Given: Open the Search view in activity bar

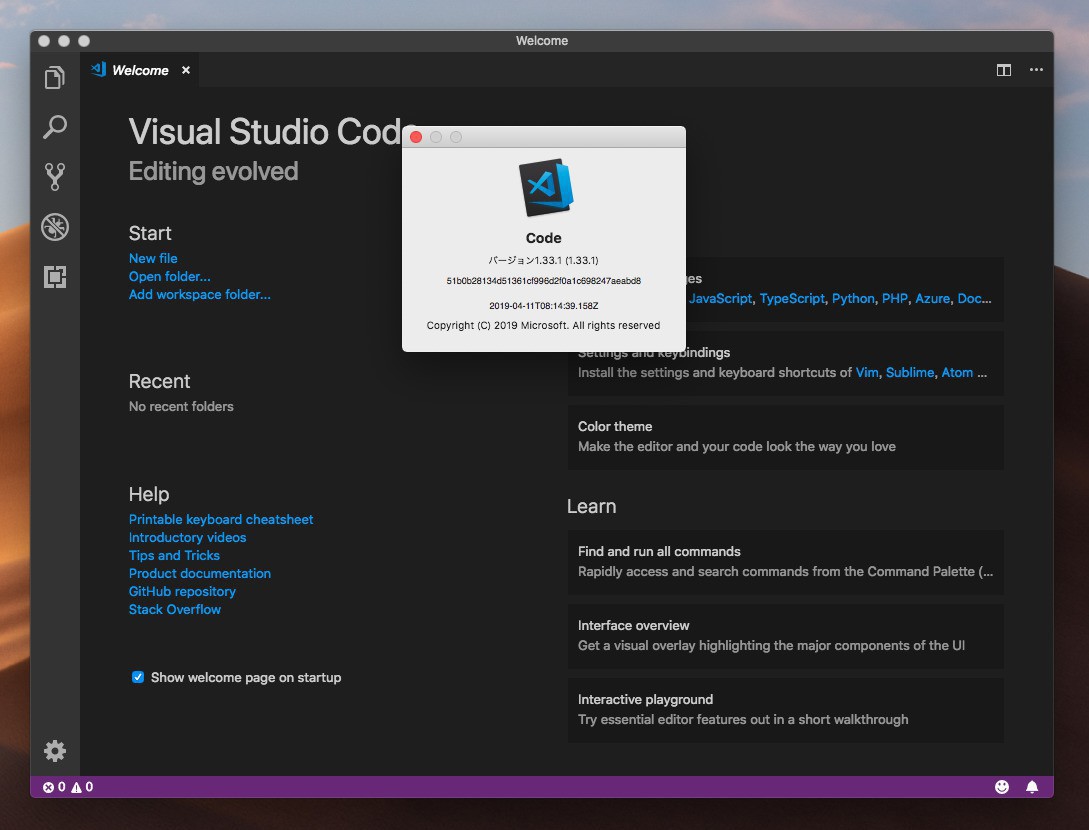Looking at the screenshot, I should tap(55, 127).
